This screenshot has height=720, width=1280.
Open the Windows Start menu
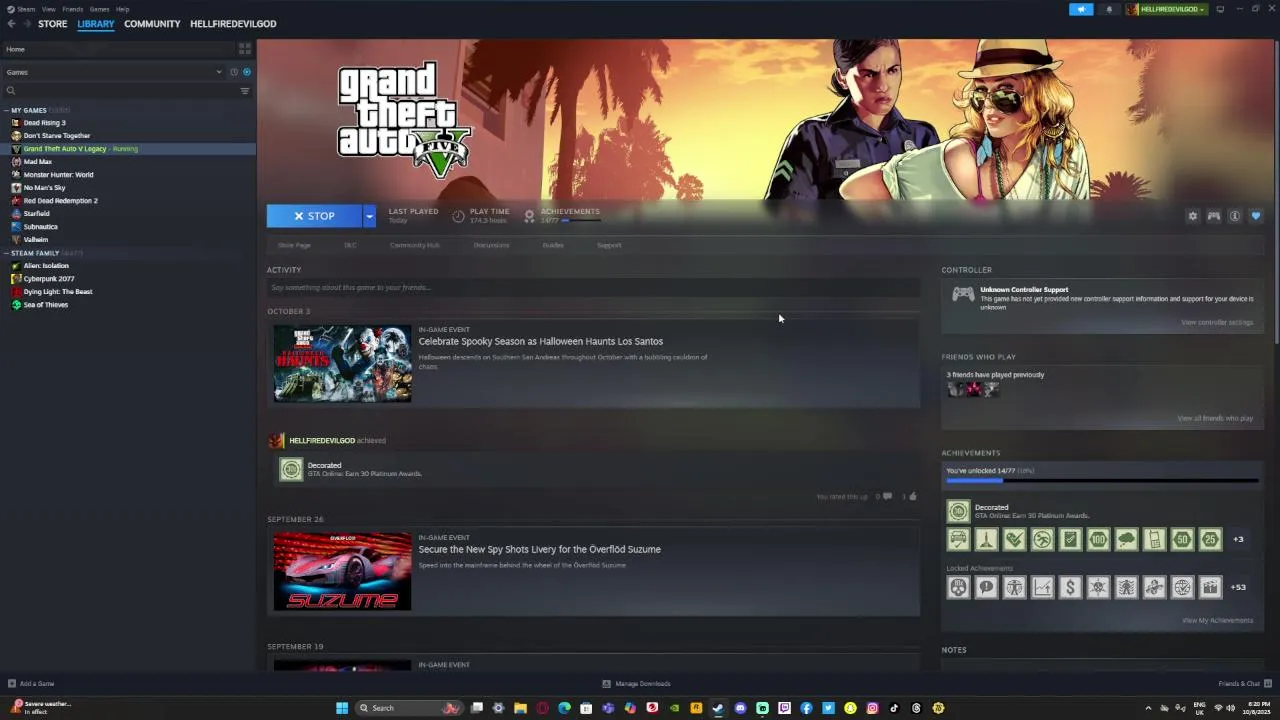(x=342, y=708)
